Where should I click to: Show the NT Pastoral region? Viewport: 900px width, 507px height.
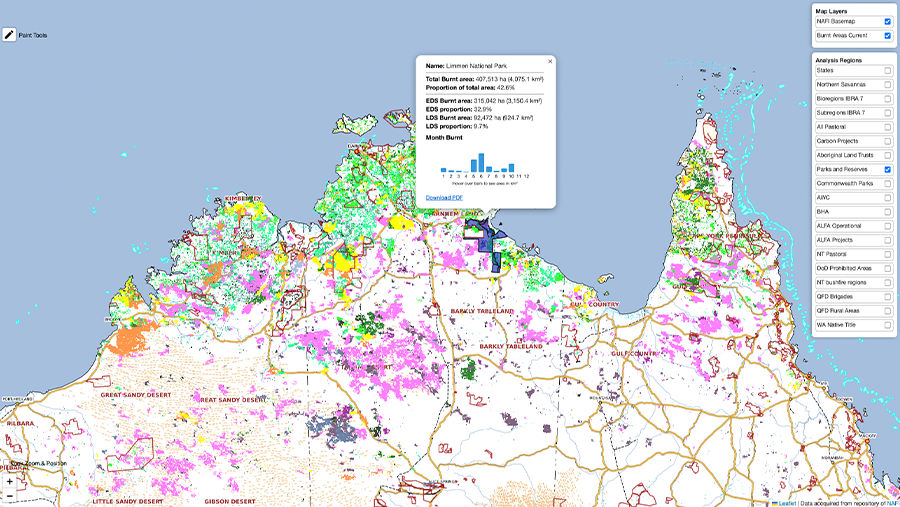(x=888, y=254)
